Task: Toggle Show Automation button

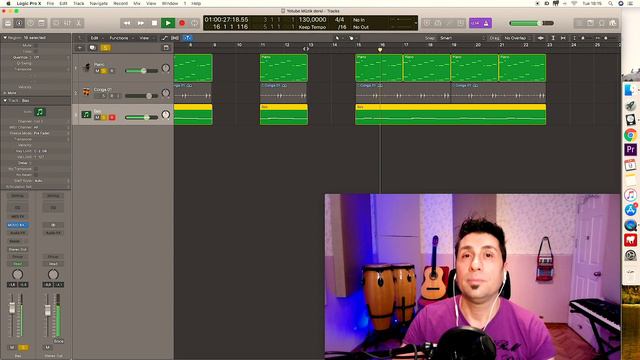Action: (x=164, y=38)
